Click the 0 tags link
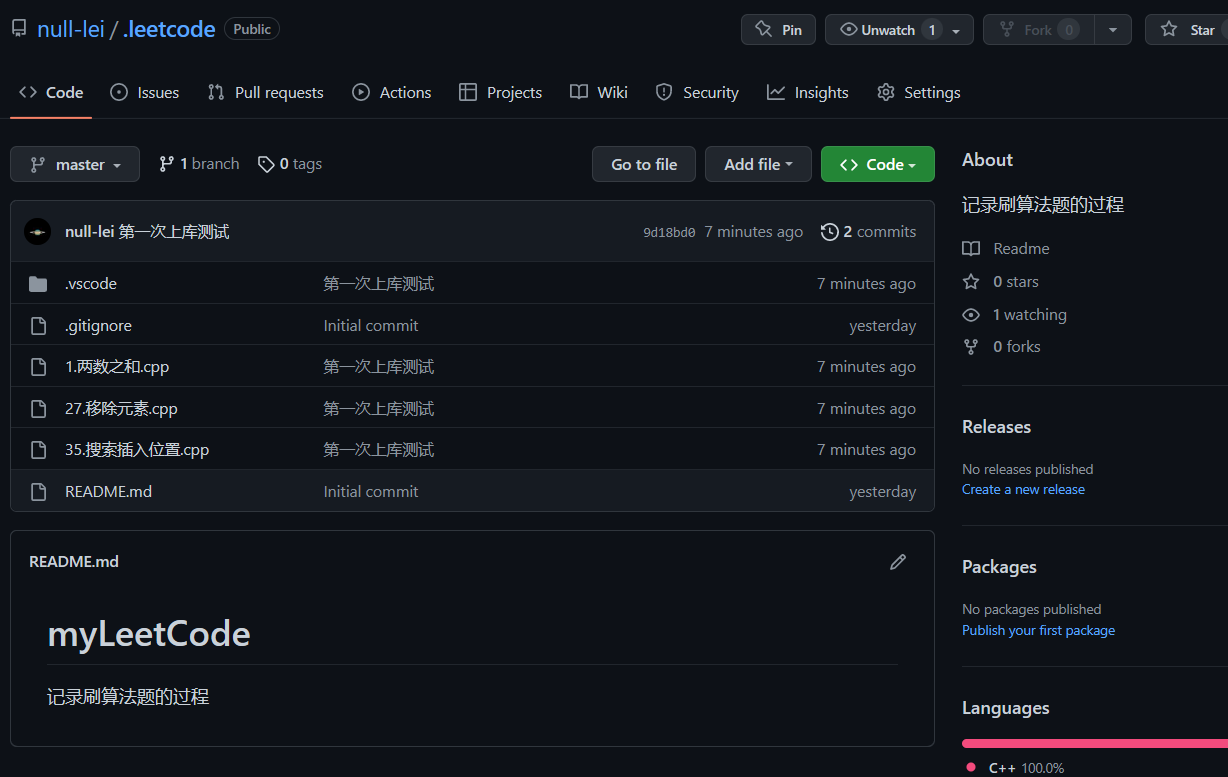 pyautogui.click(x=290, y=164)
